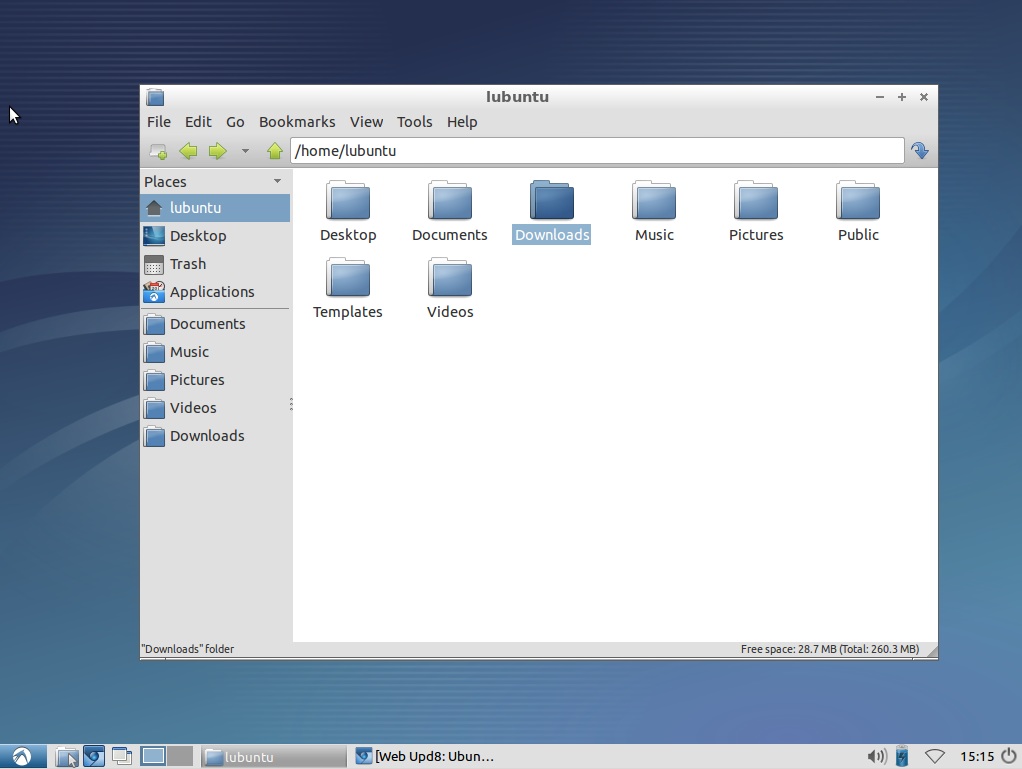Click the volume speaker icon in the tray
Image resolution: width=1022 pixels, height=769 pixels.
click(876, 756)
